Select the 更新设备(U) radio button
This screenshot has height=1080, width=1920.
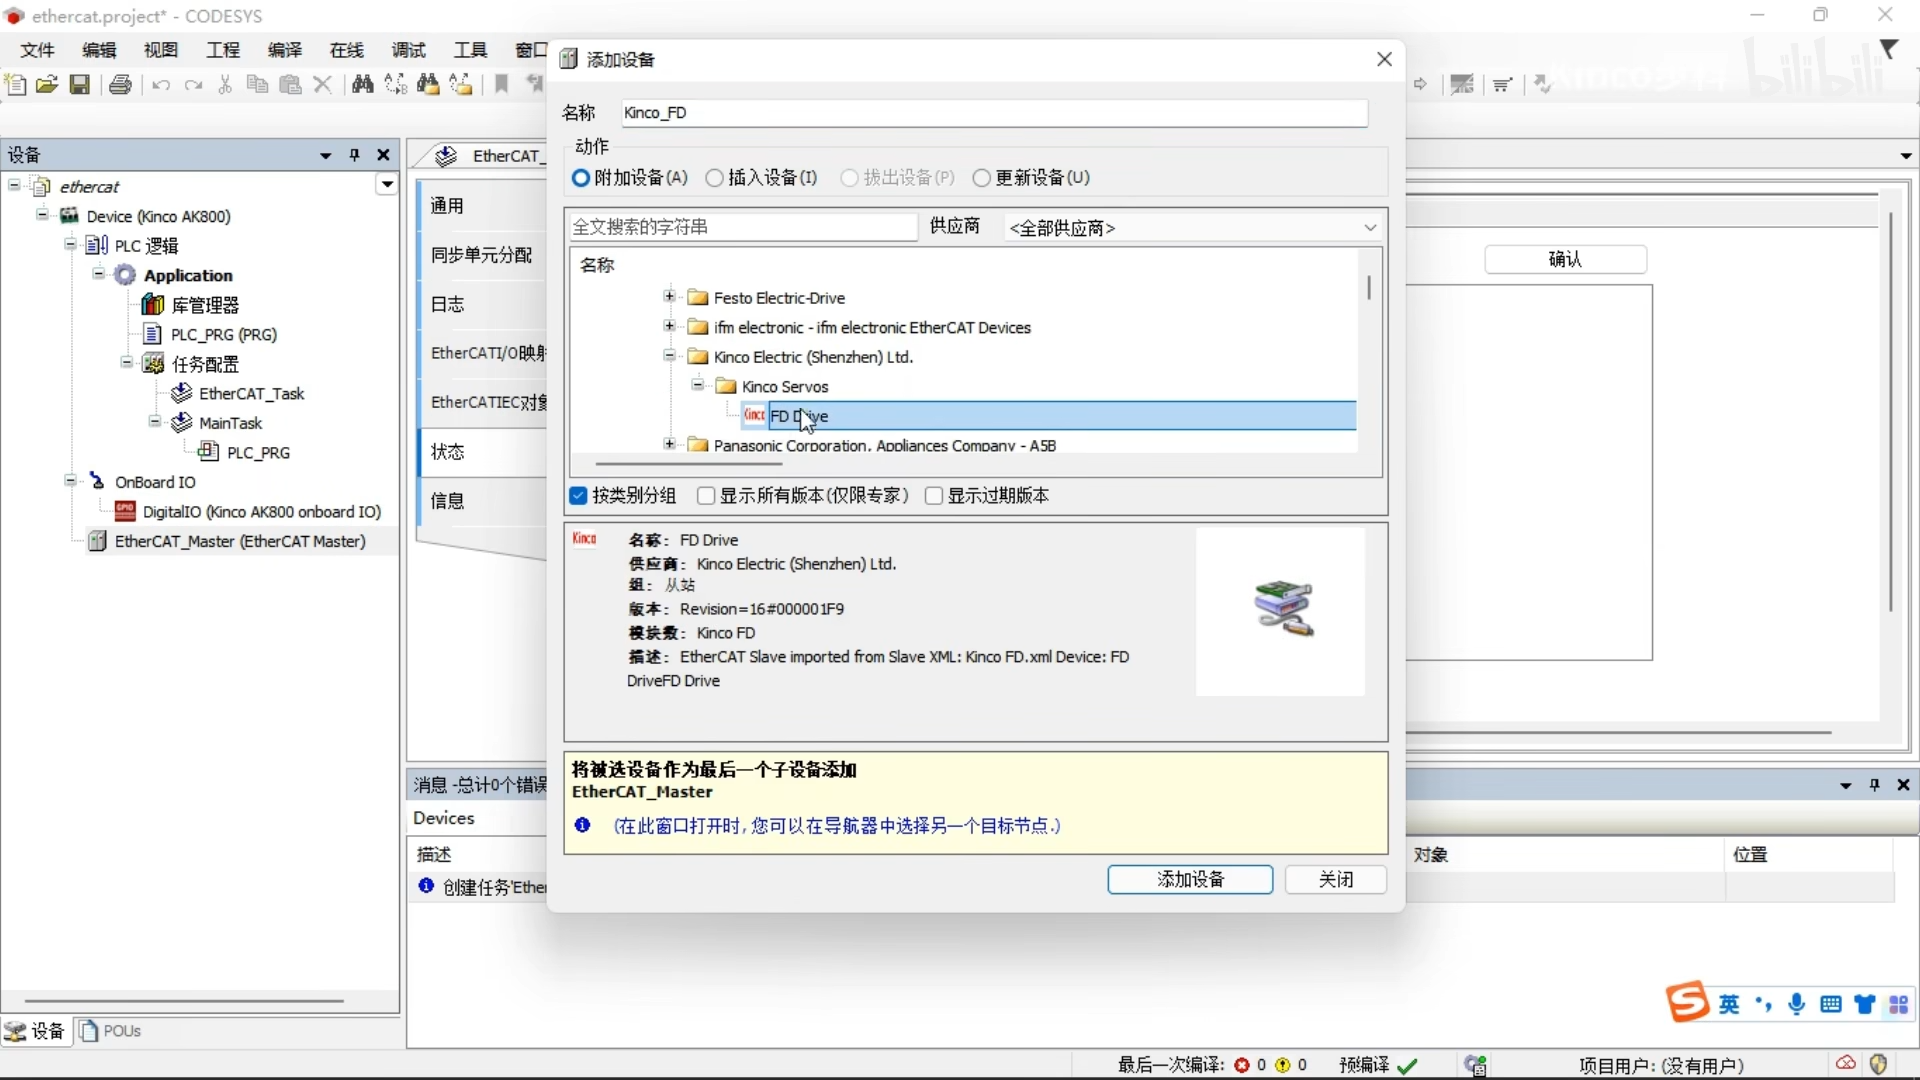[x=981, y=178]
